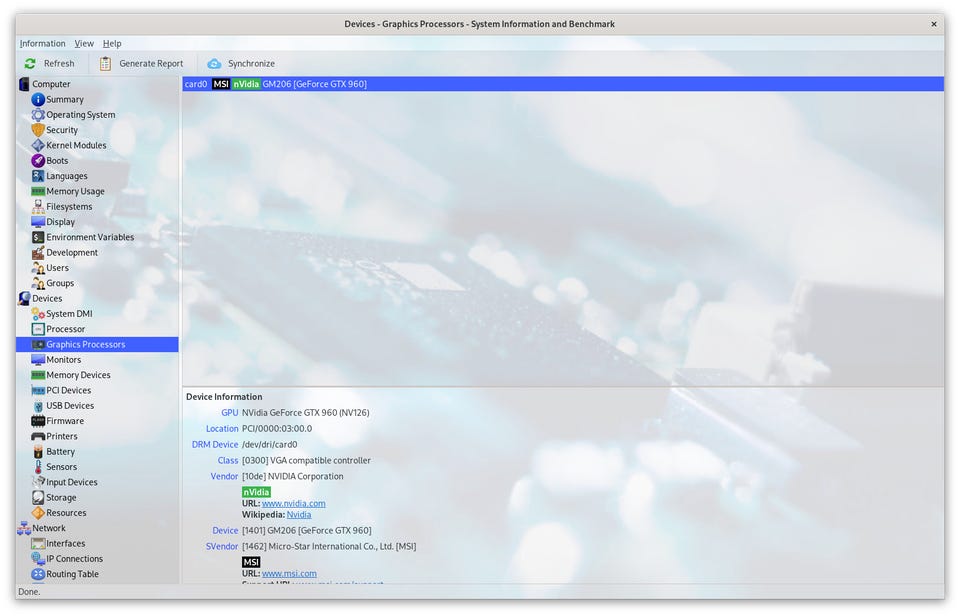Click the Location value PCI/0000:03:00.0
Screen dimensions: 960x616
tap(277, 429)
